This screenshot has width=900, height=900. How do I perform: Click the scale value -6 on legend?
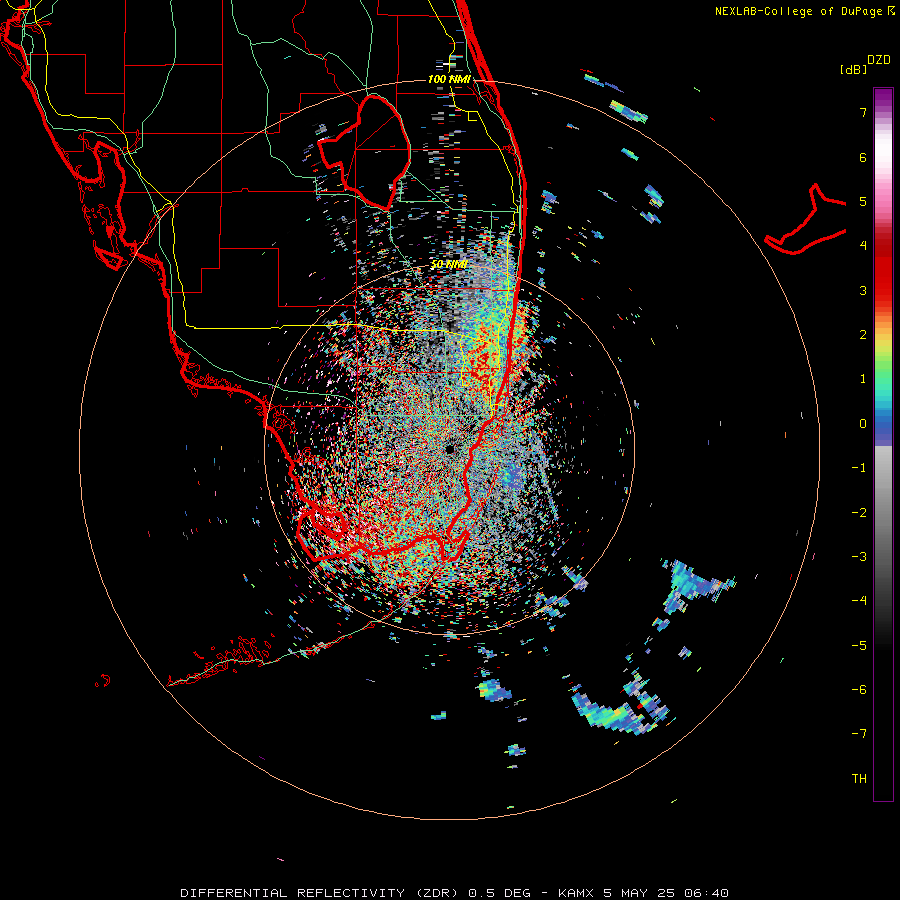(859, 690)
